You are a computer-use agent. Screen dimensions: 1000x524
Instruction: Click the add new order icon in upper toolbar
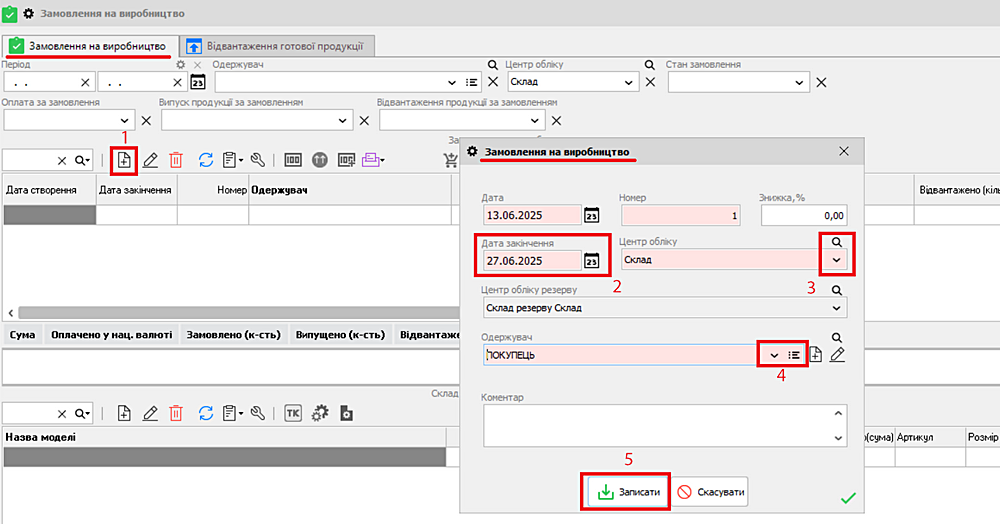pyautogui.click(x=124, y=159)
